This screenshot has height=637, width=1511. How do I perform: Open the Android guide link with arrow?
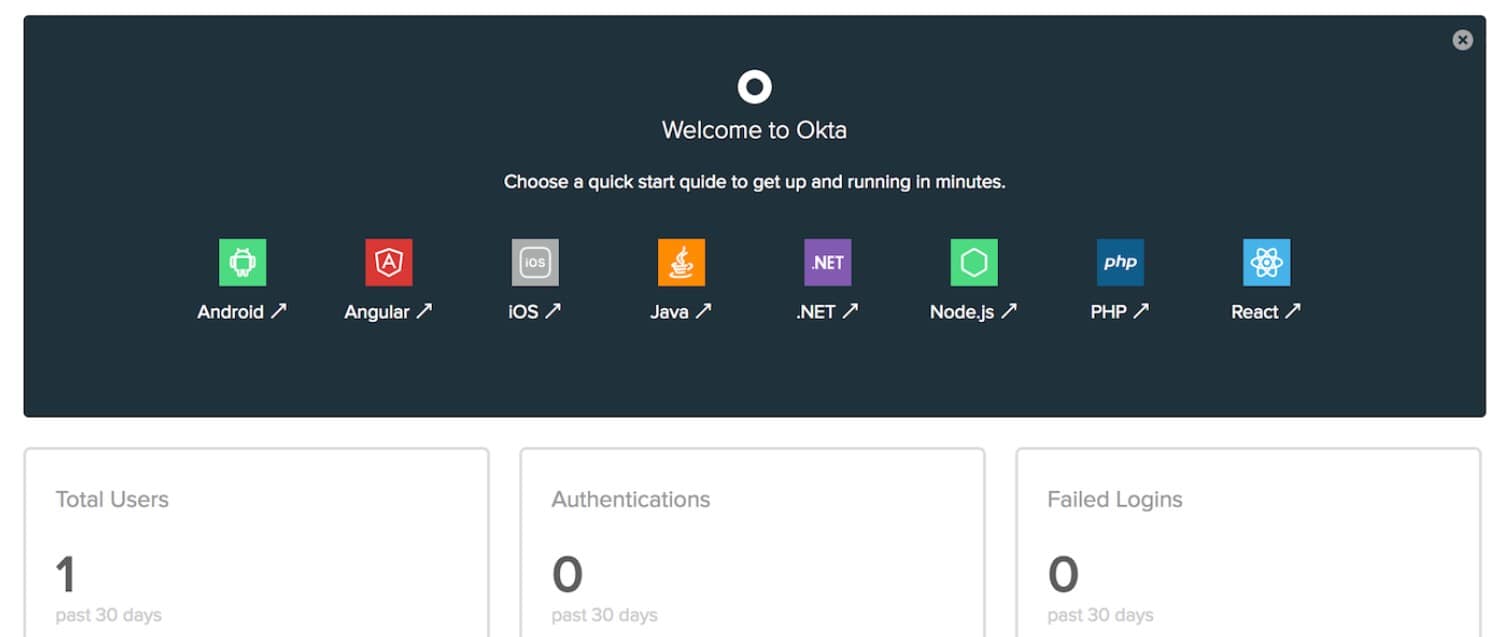241,311
